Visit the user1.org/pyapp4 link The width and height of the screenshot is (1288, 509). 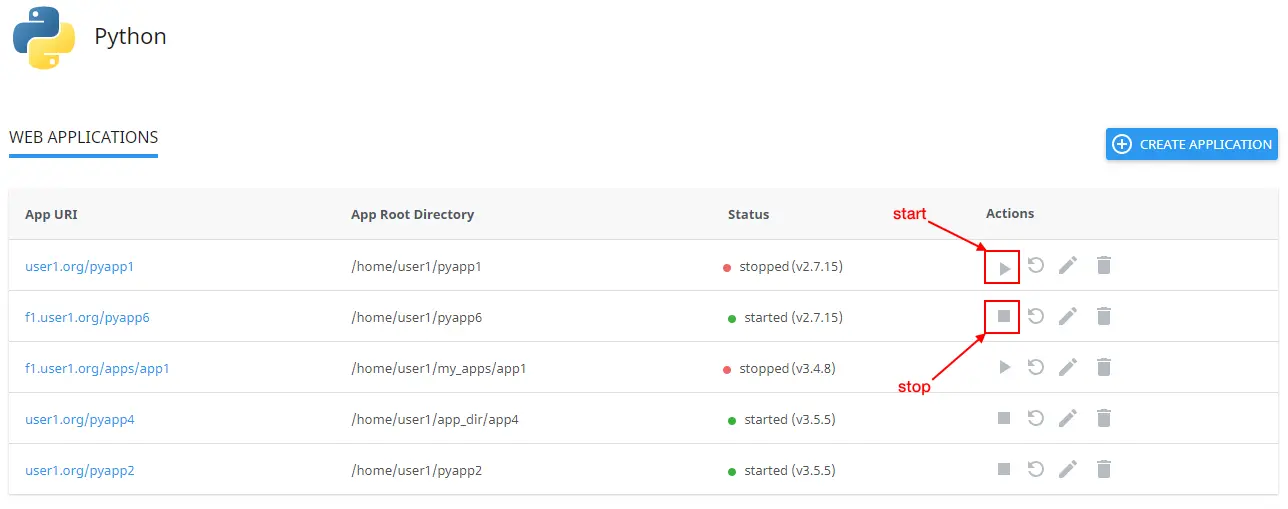click(79, 420)
